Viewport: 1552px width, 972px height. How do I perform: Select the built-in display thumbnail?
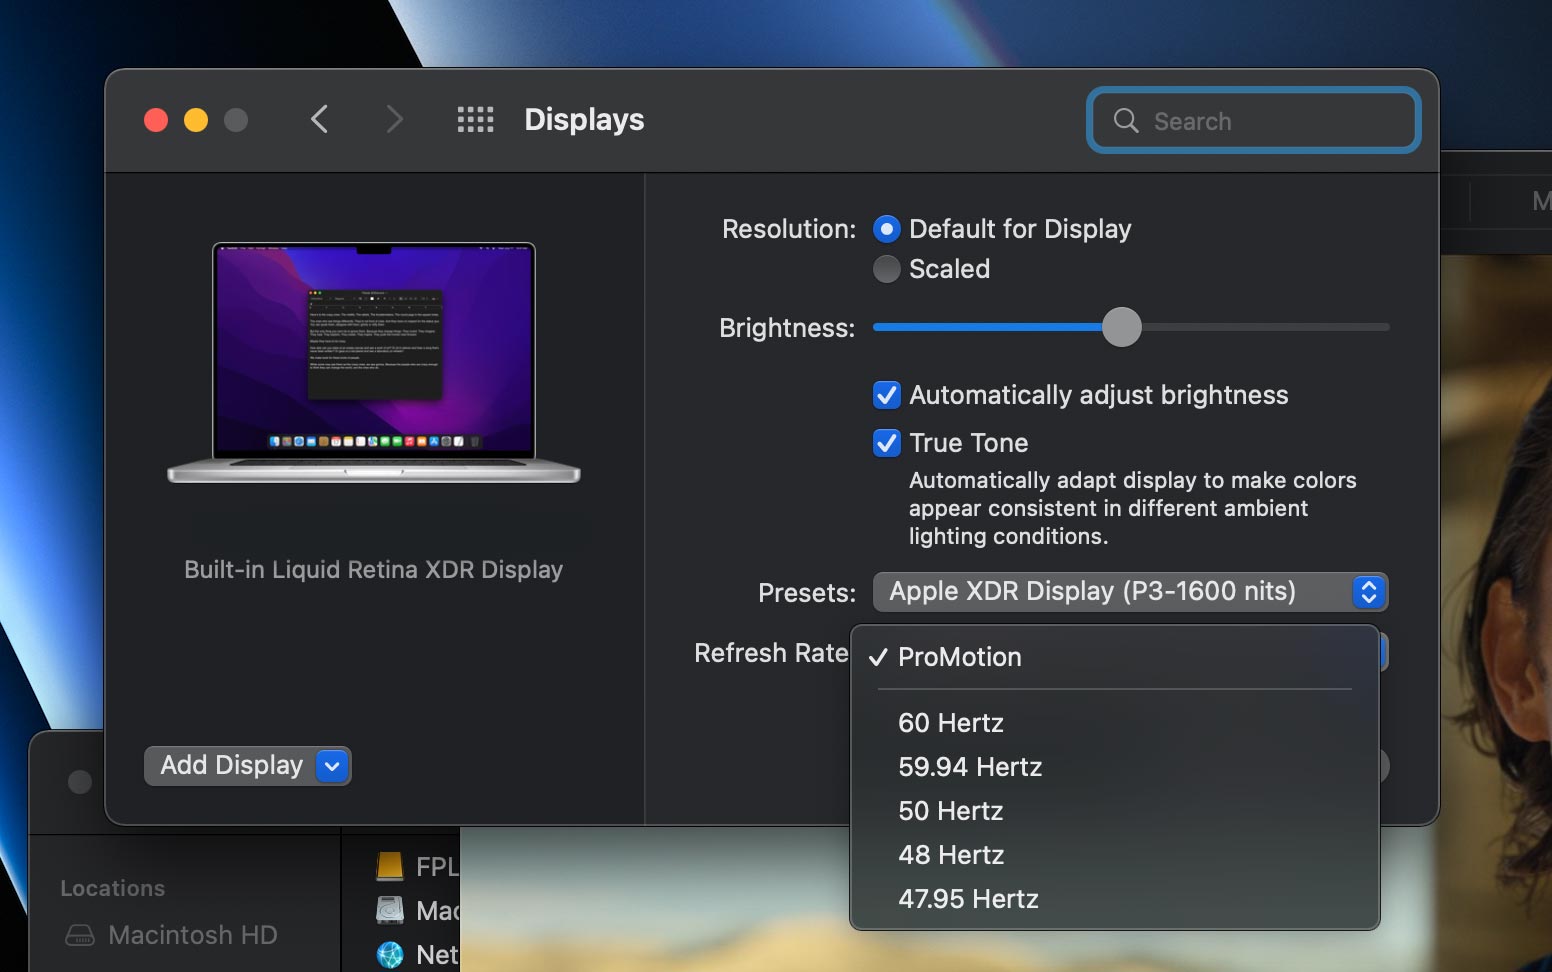point(374,362)
